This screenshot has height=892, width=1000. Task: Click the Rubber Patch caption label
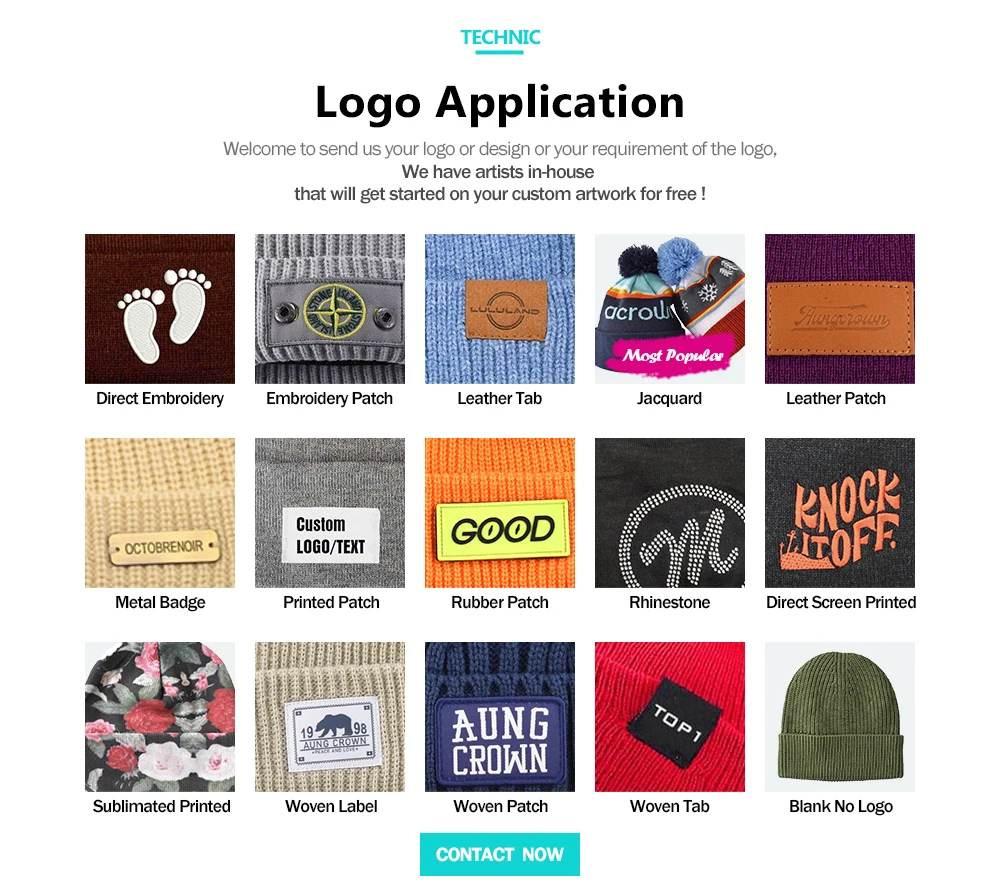click(499, 603)
